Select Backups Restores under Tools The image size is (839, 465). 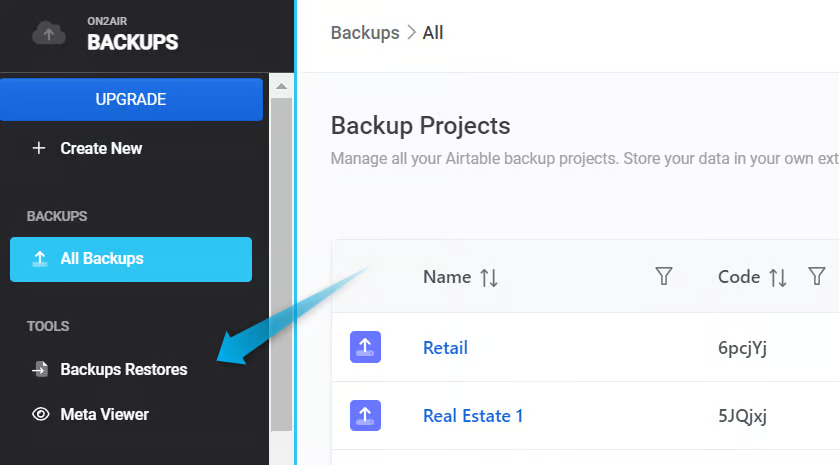pyautogui.click(x=123, y=370)
